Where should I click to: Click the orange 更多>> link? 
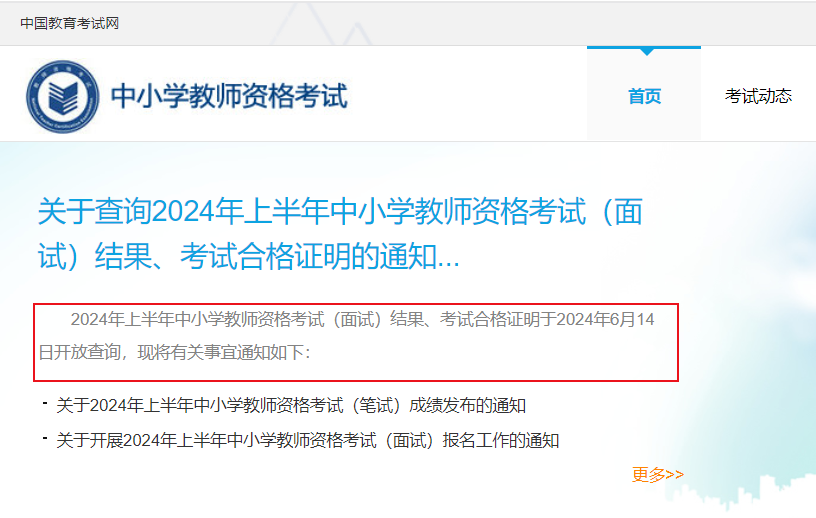pyautogui.click(x=658, y=475)
